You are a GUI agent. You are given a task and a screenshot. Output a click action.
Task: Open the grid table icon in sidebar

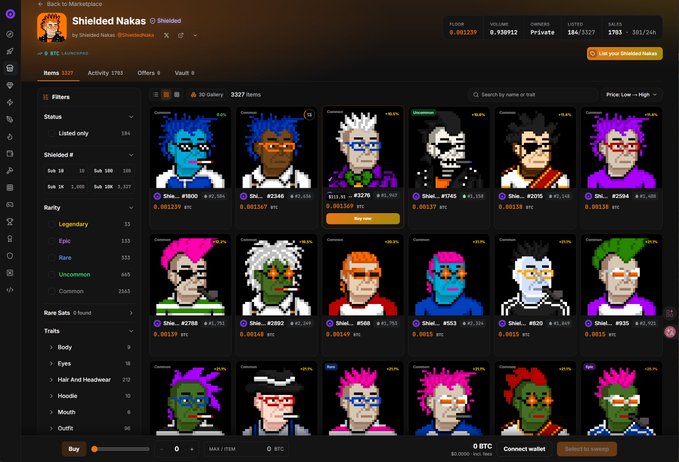tap(10, 187)
